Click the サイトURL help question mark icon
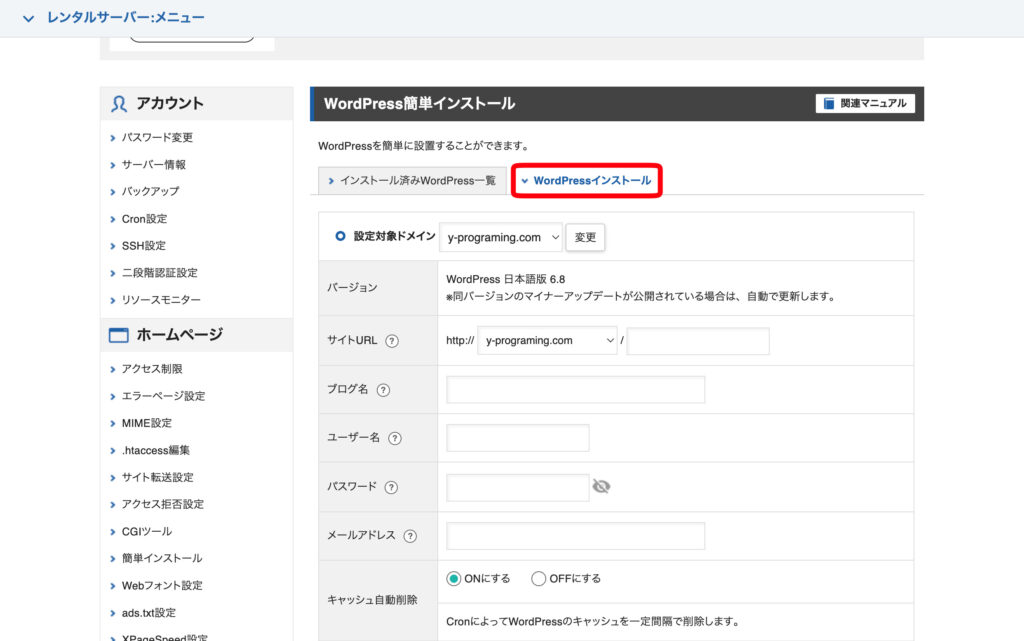The image size is (1024, 641). [x=392, y=341]
